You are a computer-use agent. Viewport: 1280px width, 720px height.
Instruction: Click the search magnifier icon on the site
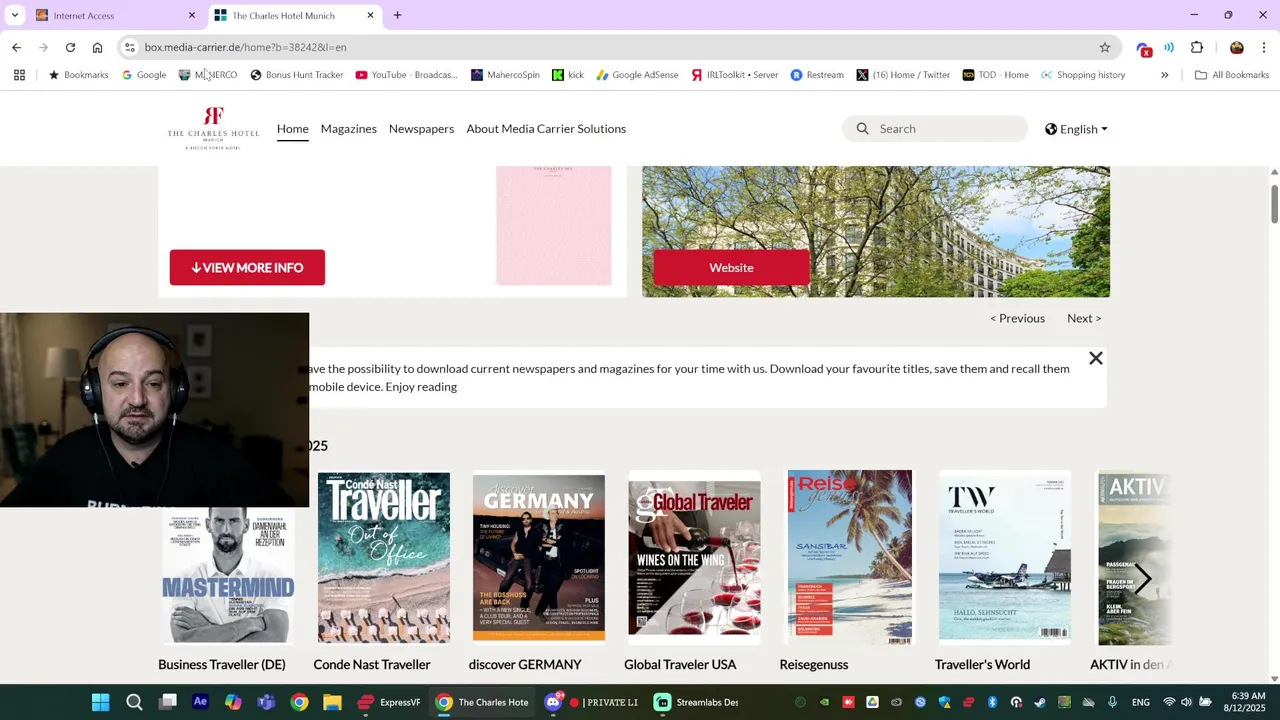[863, 129]
